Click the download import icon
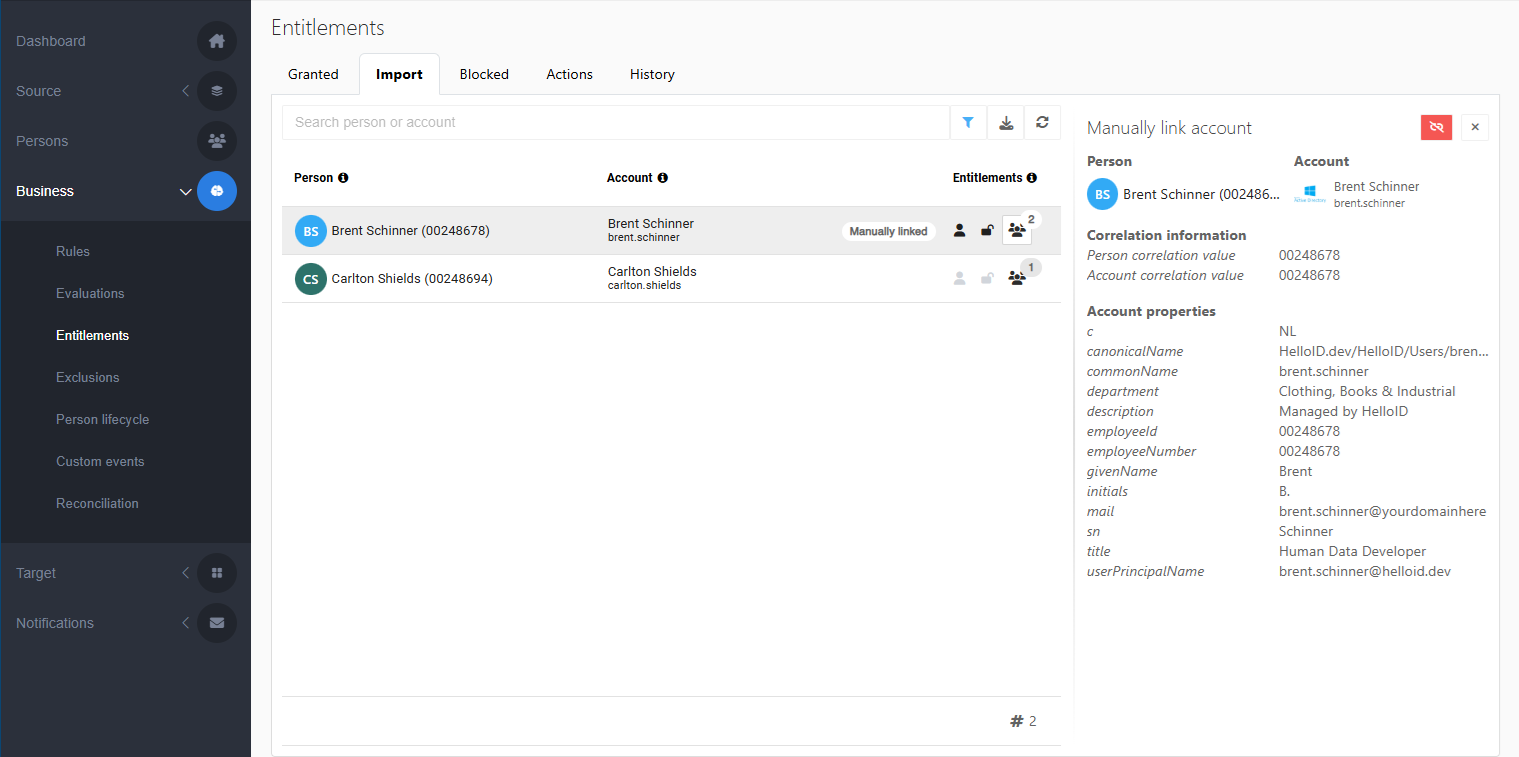Image resolution: width=1519 pixels, height=757 pixels. point(1006,122)
